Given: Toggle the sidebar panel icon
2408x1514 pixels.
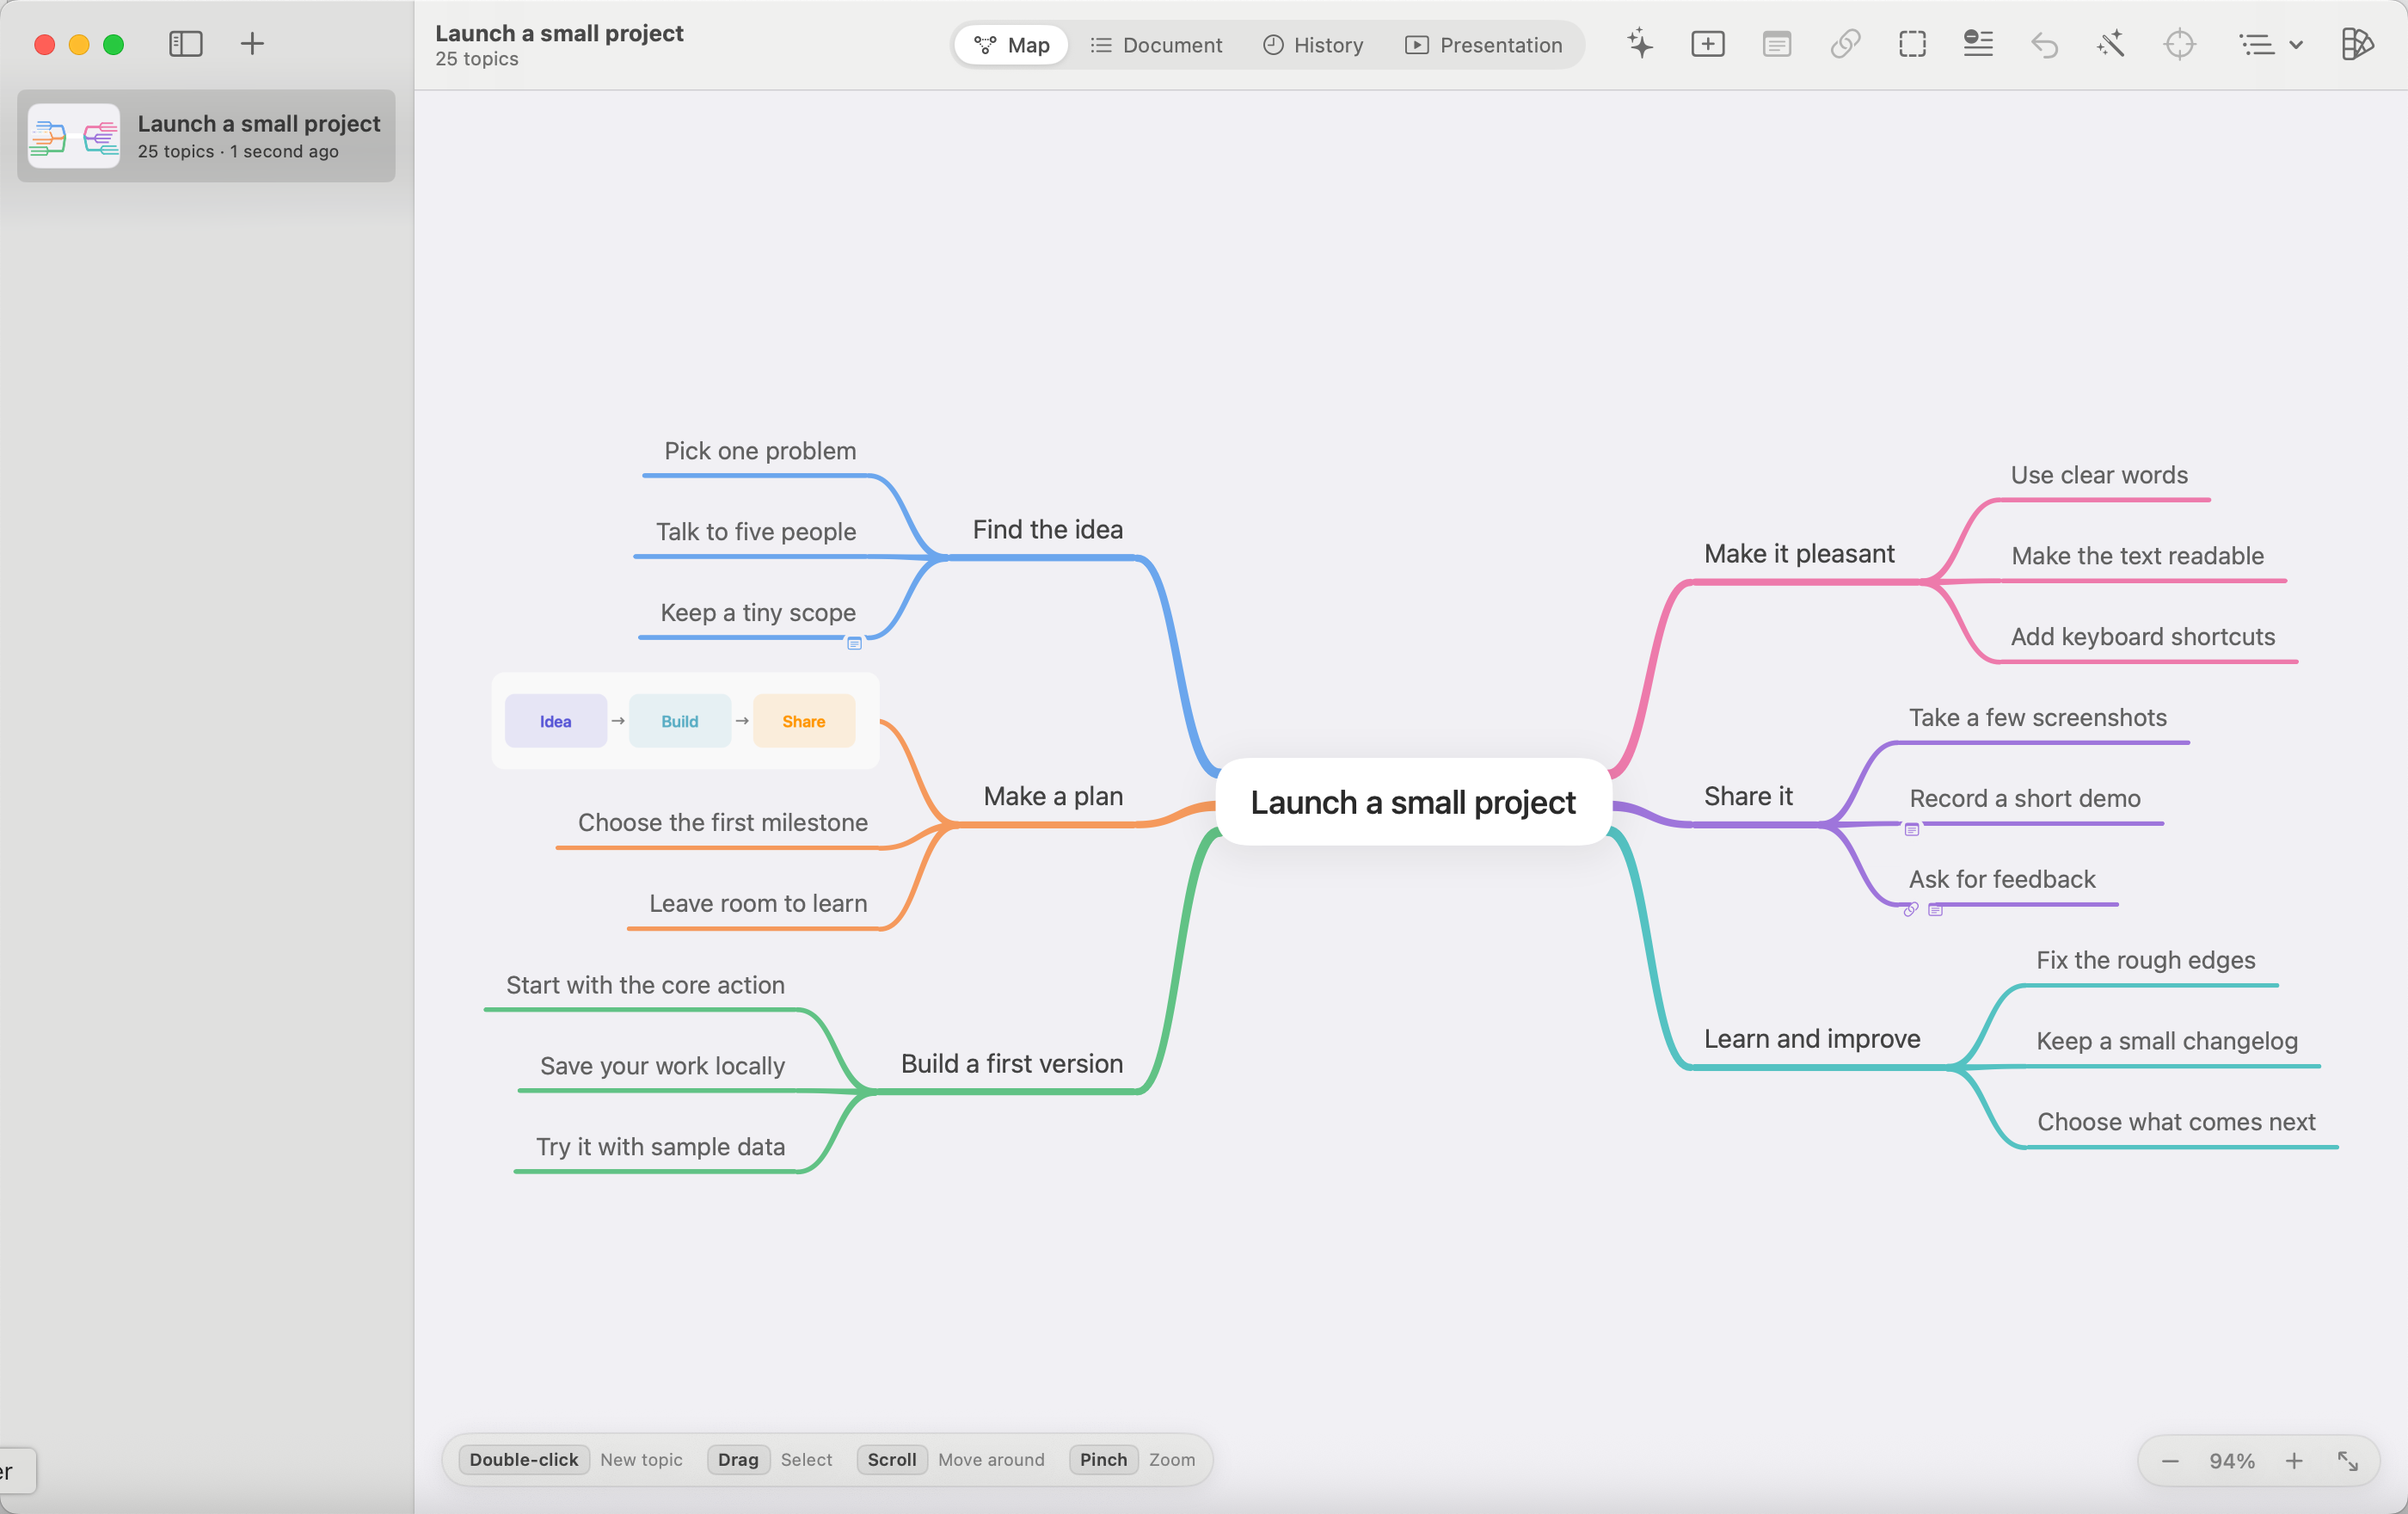Looking at the screenshot, I should [x=186, y=44].
